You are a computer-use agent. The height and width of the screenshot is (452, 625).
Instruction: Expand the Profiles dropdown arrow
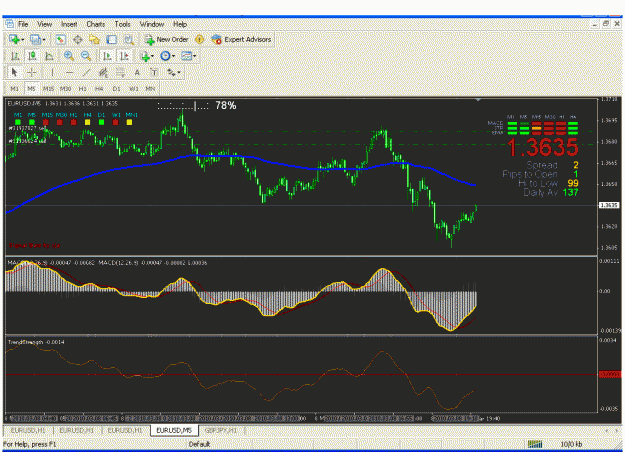[x=44, y=39]
